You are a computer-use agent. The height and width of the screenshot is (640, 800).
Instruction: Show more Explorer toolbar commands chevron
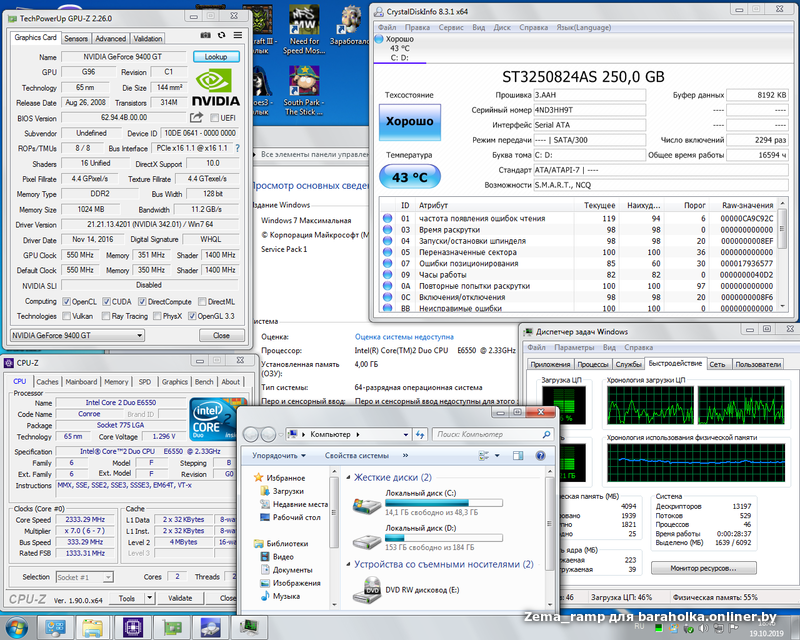(406, 455)
